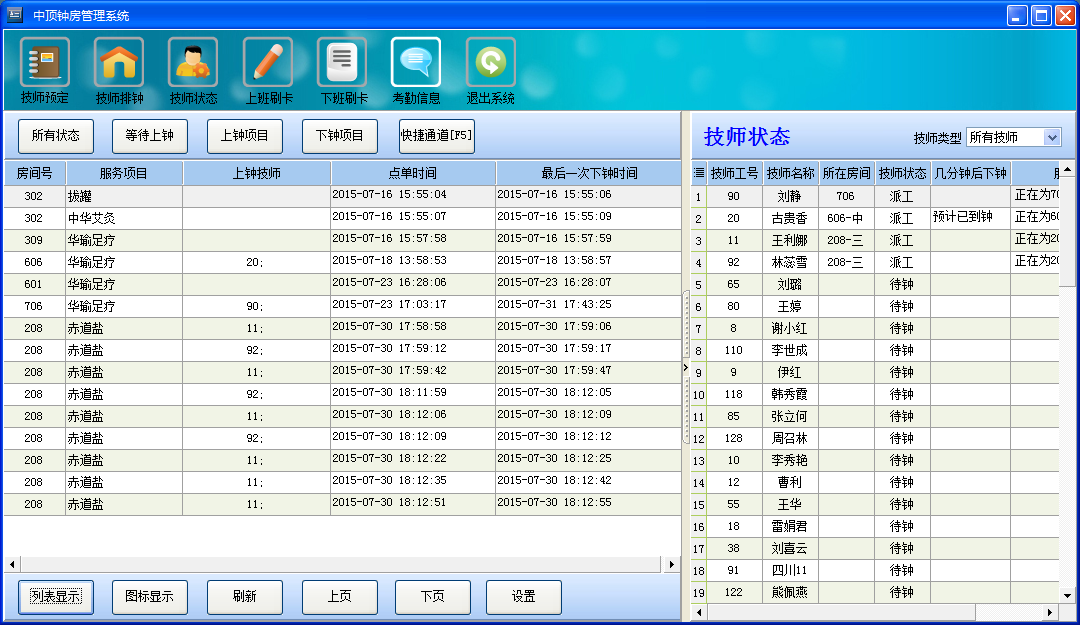Select the 下班刷卡 document icon

tap(342, 63)
